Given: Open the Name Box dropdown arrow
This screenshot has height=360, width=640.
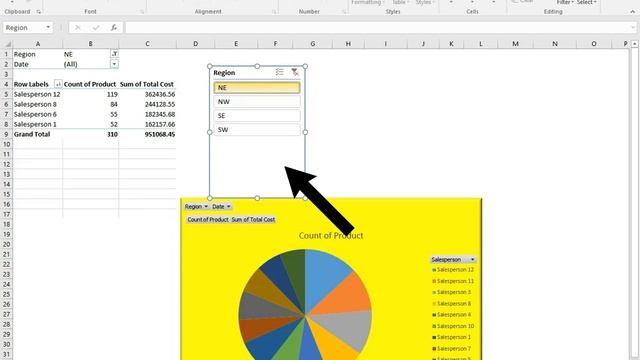Looking at the screenshot, I should (48, 28).
